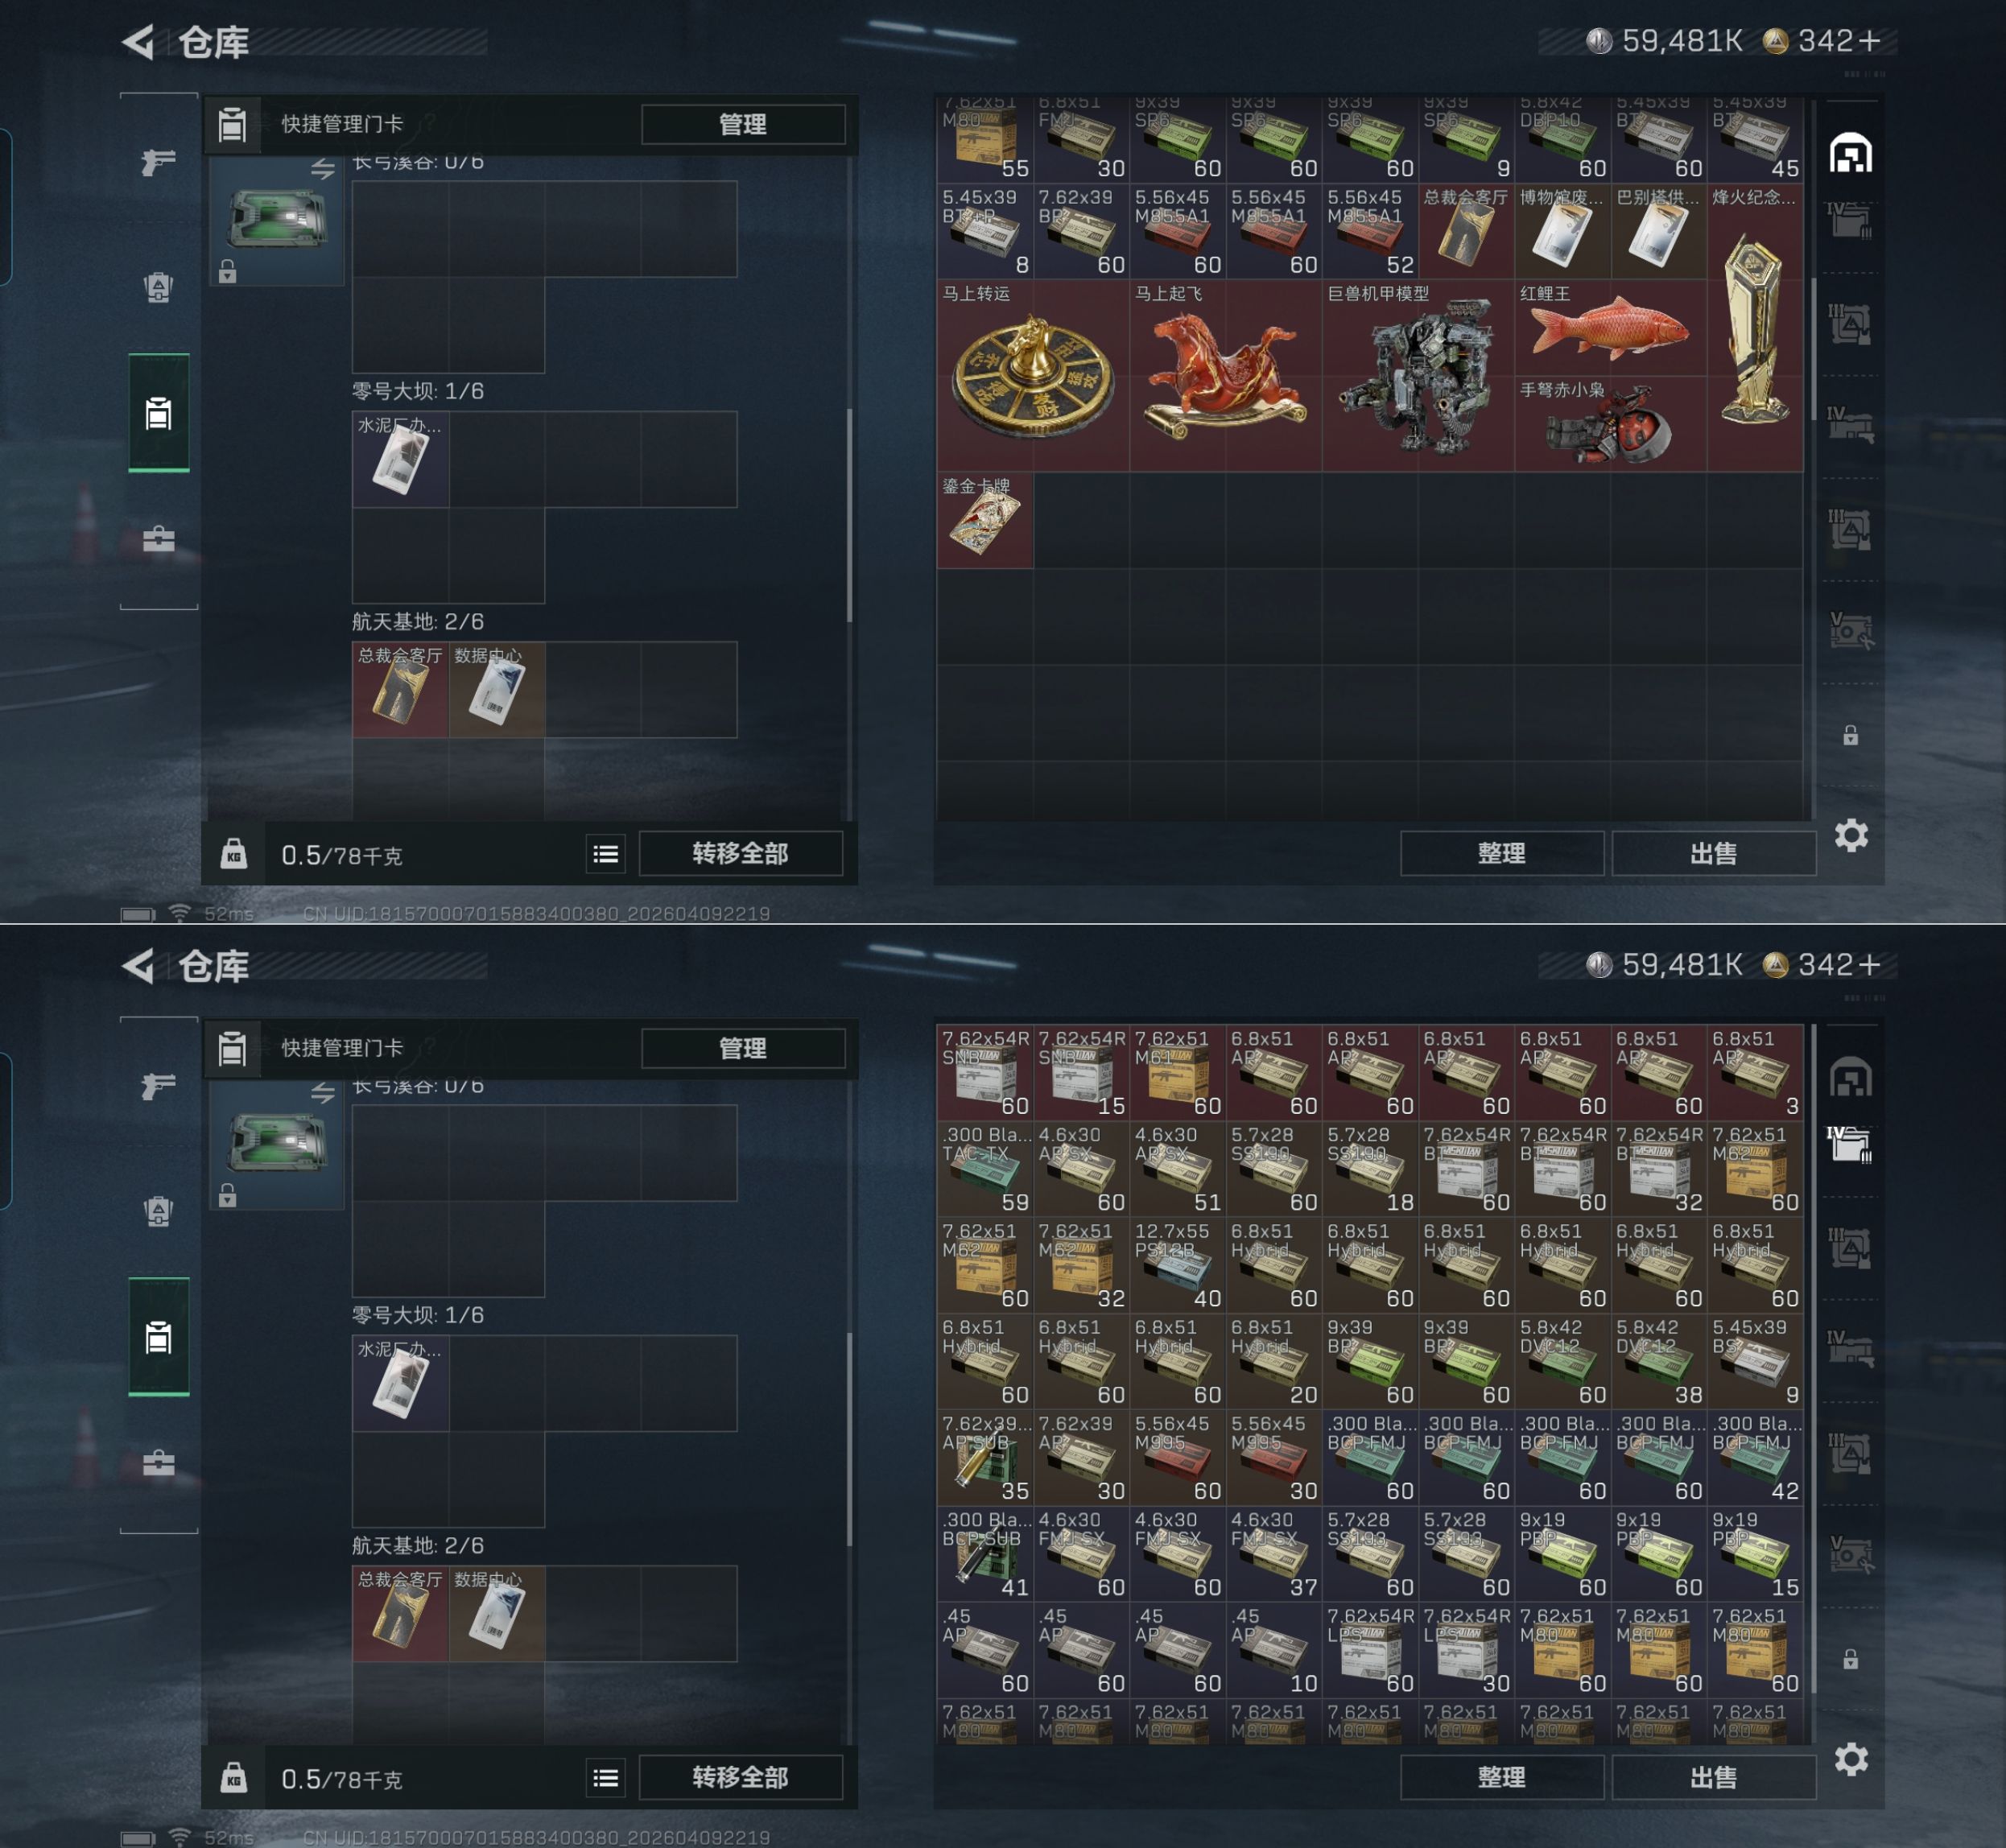
Task: Click the 7.62x39 AP SUB stack of 35
Action: 985,1457
